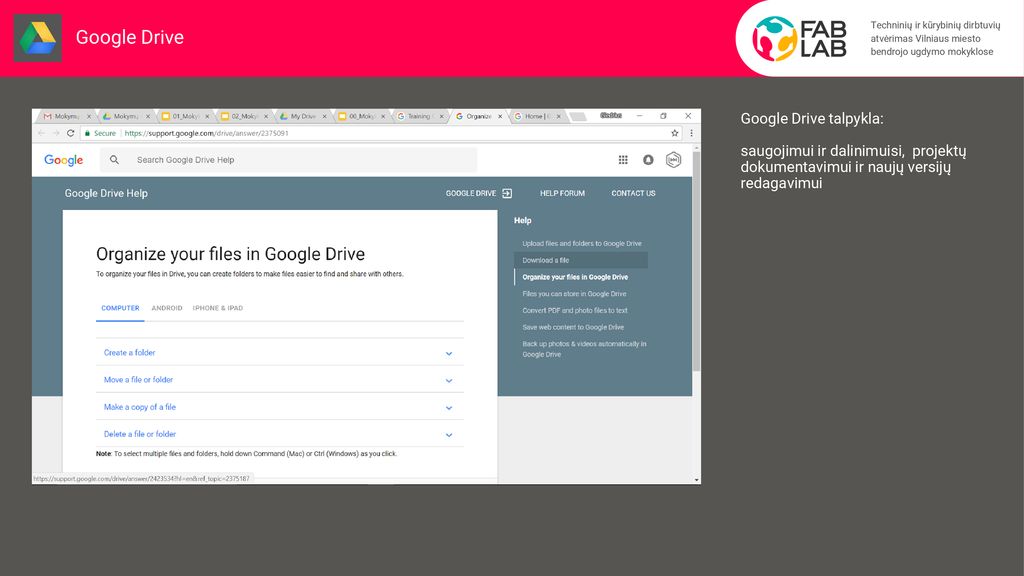The width and height of the screenshot is (1024, 576).
Task: Close the Gmail Mokymų tab
Action: [x=89, y=116]
